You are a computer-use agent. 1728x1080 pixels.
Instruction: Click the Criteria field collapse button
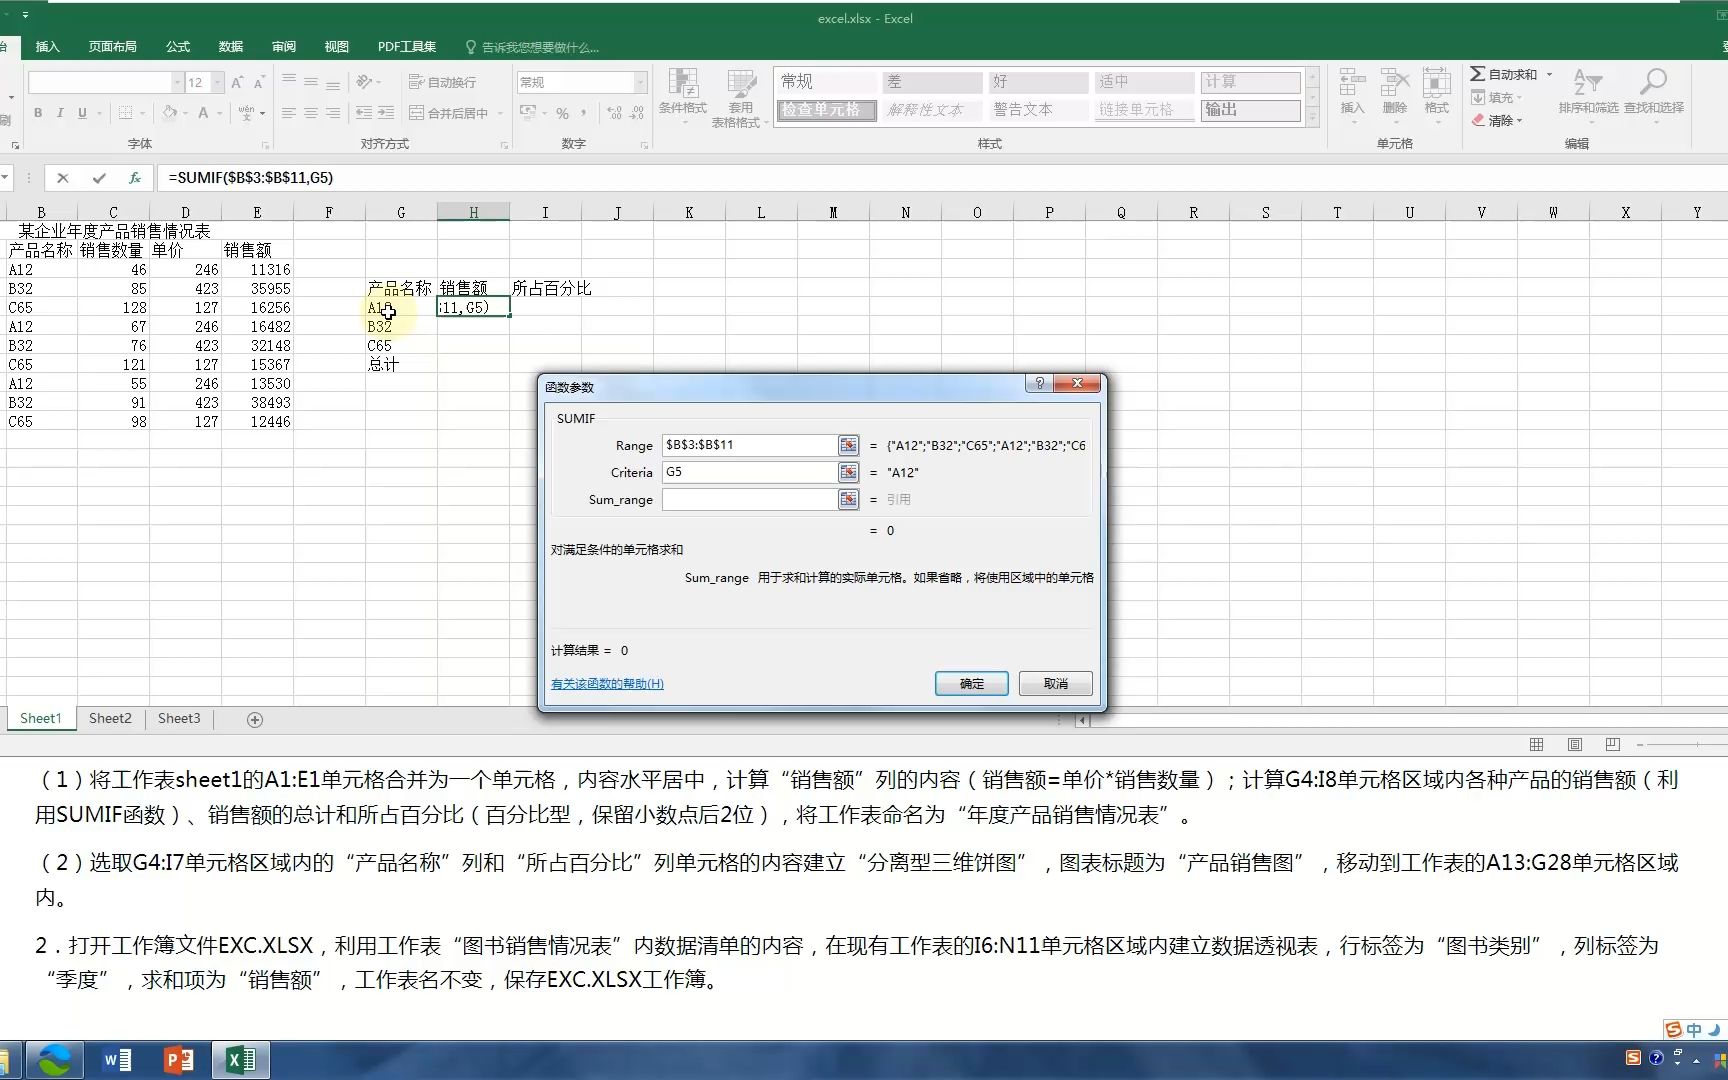(848, 472)
